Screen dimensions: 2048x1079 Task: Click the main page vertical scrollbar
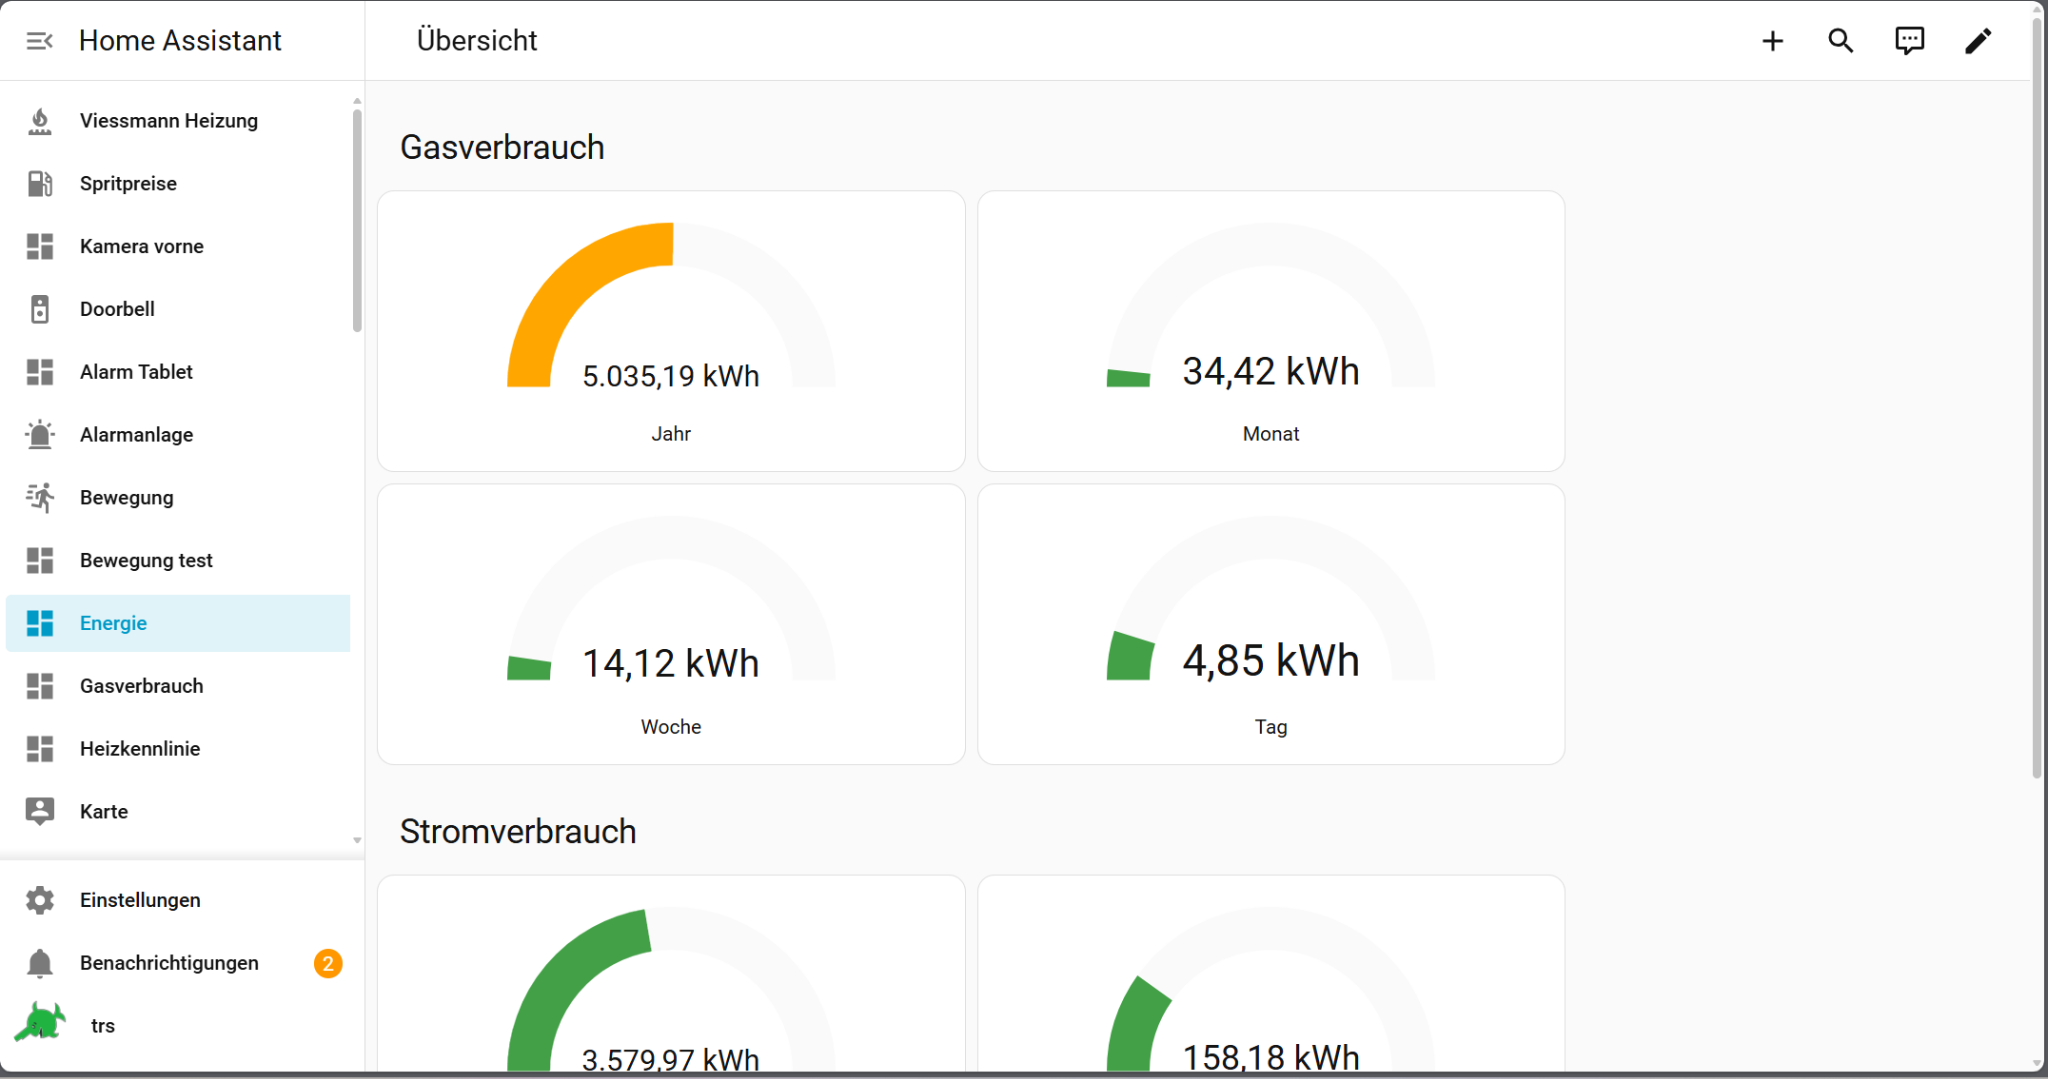[2037, 397]
